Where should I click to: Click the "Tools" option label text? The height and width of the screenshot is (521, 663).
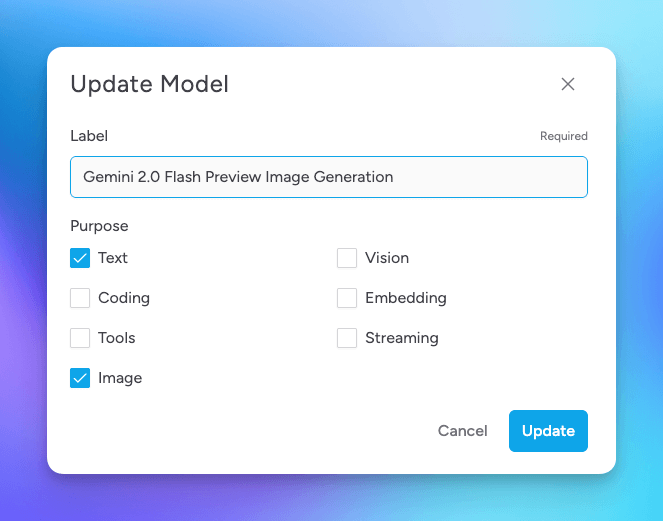[117, 338]
